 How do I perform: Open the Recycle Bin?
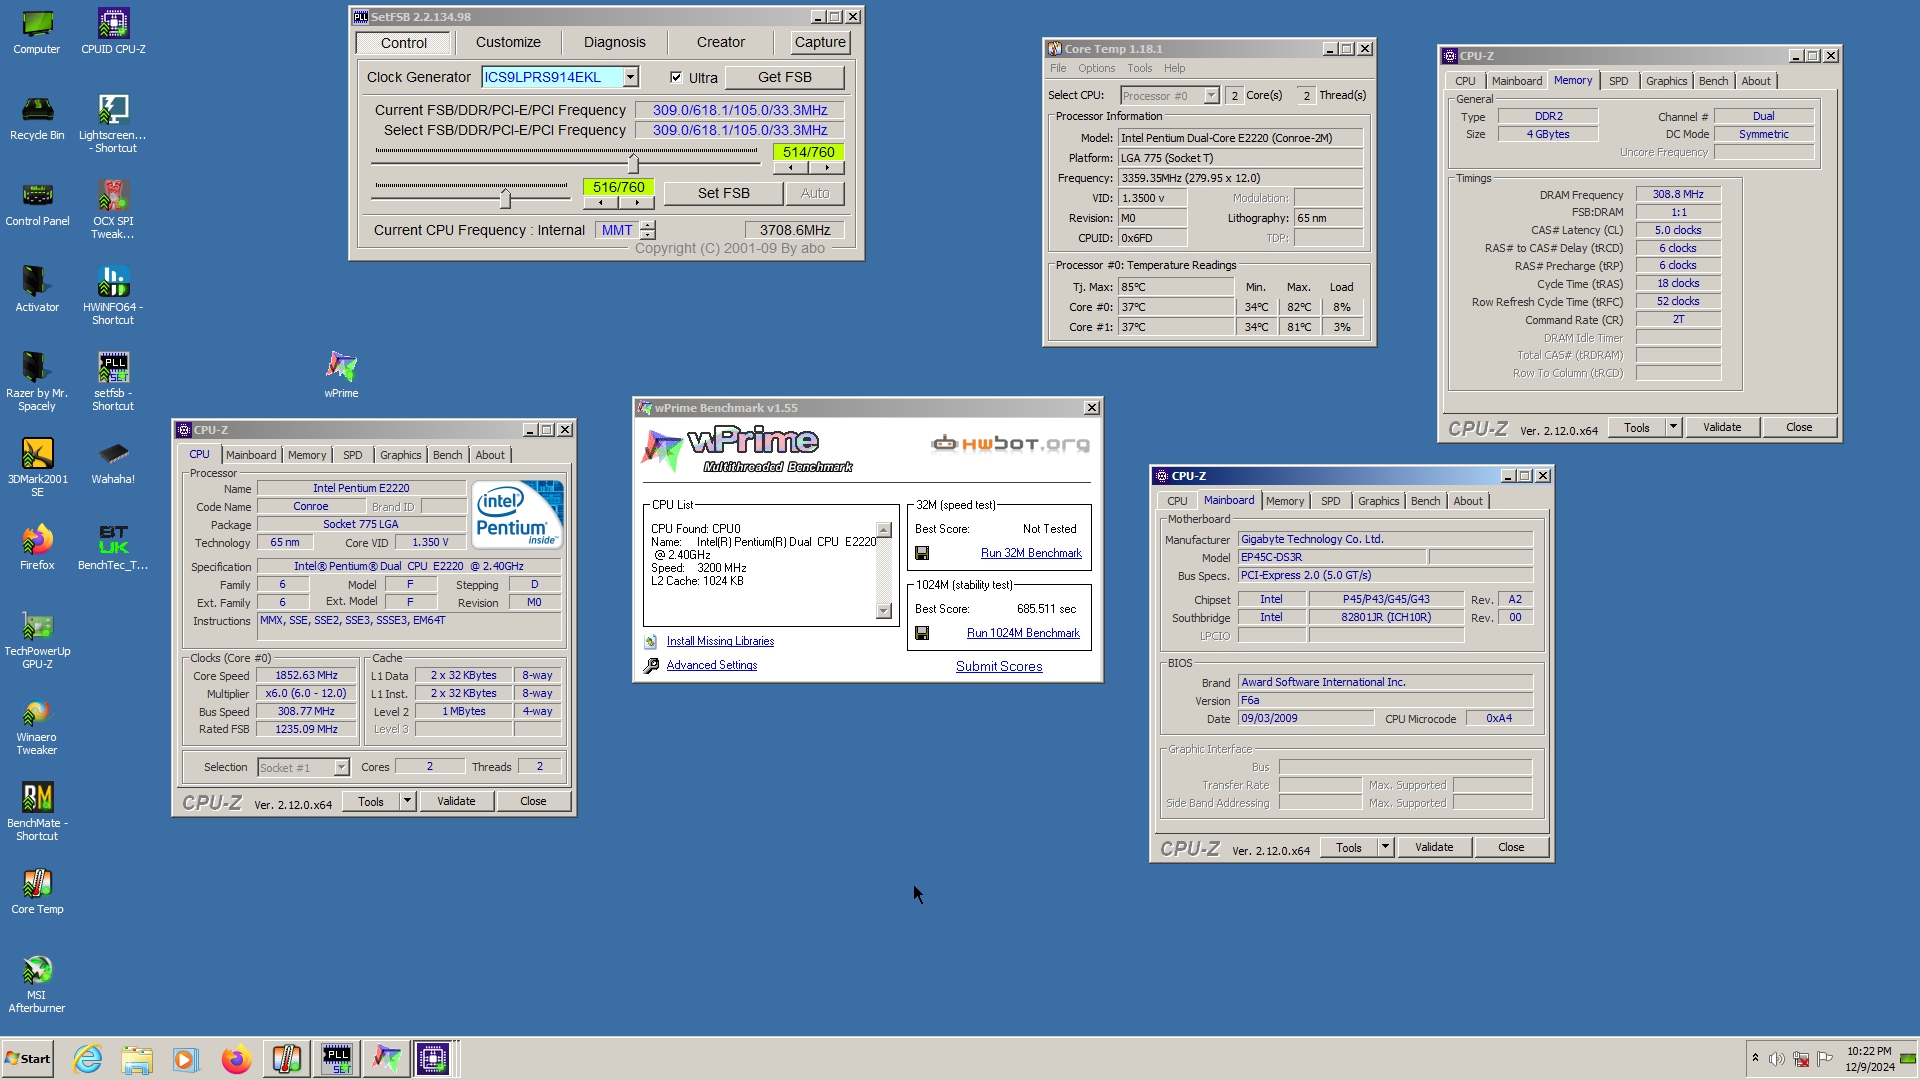tap(37, 116)
